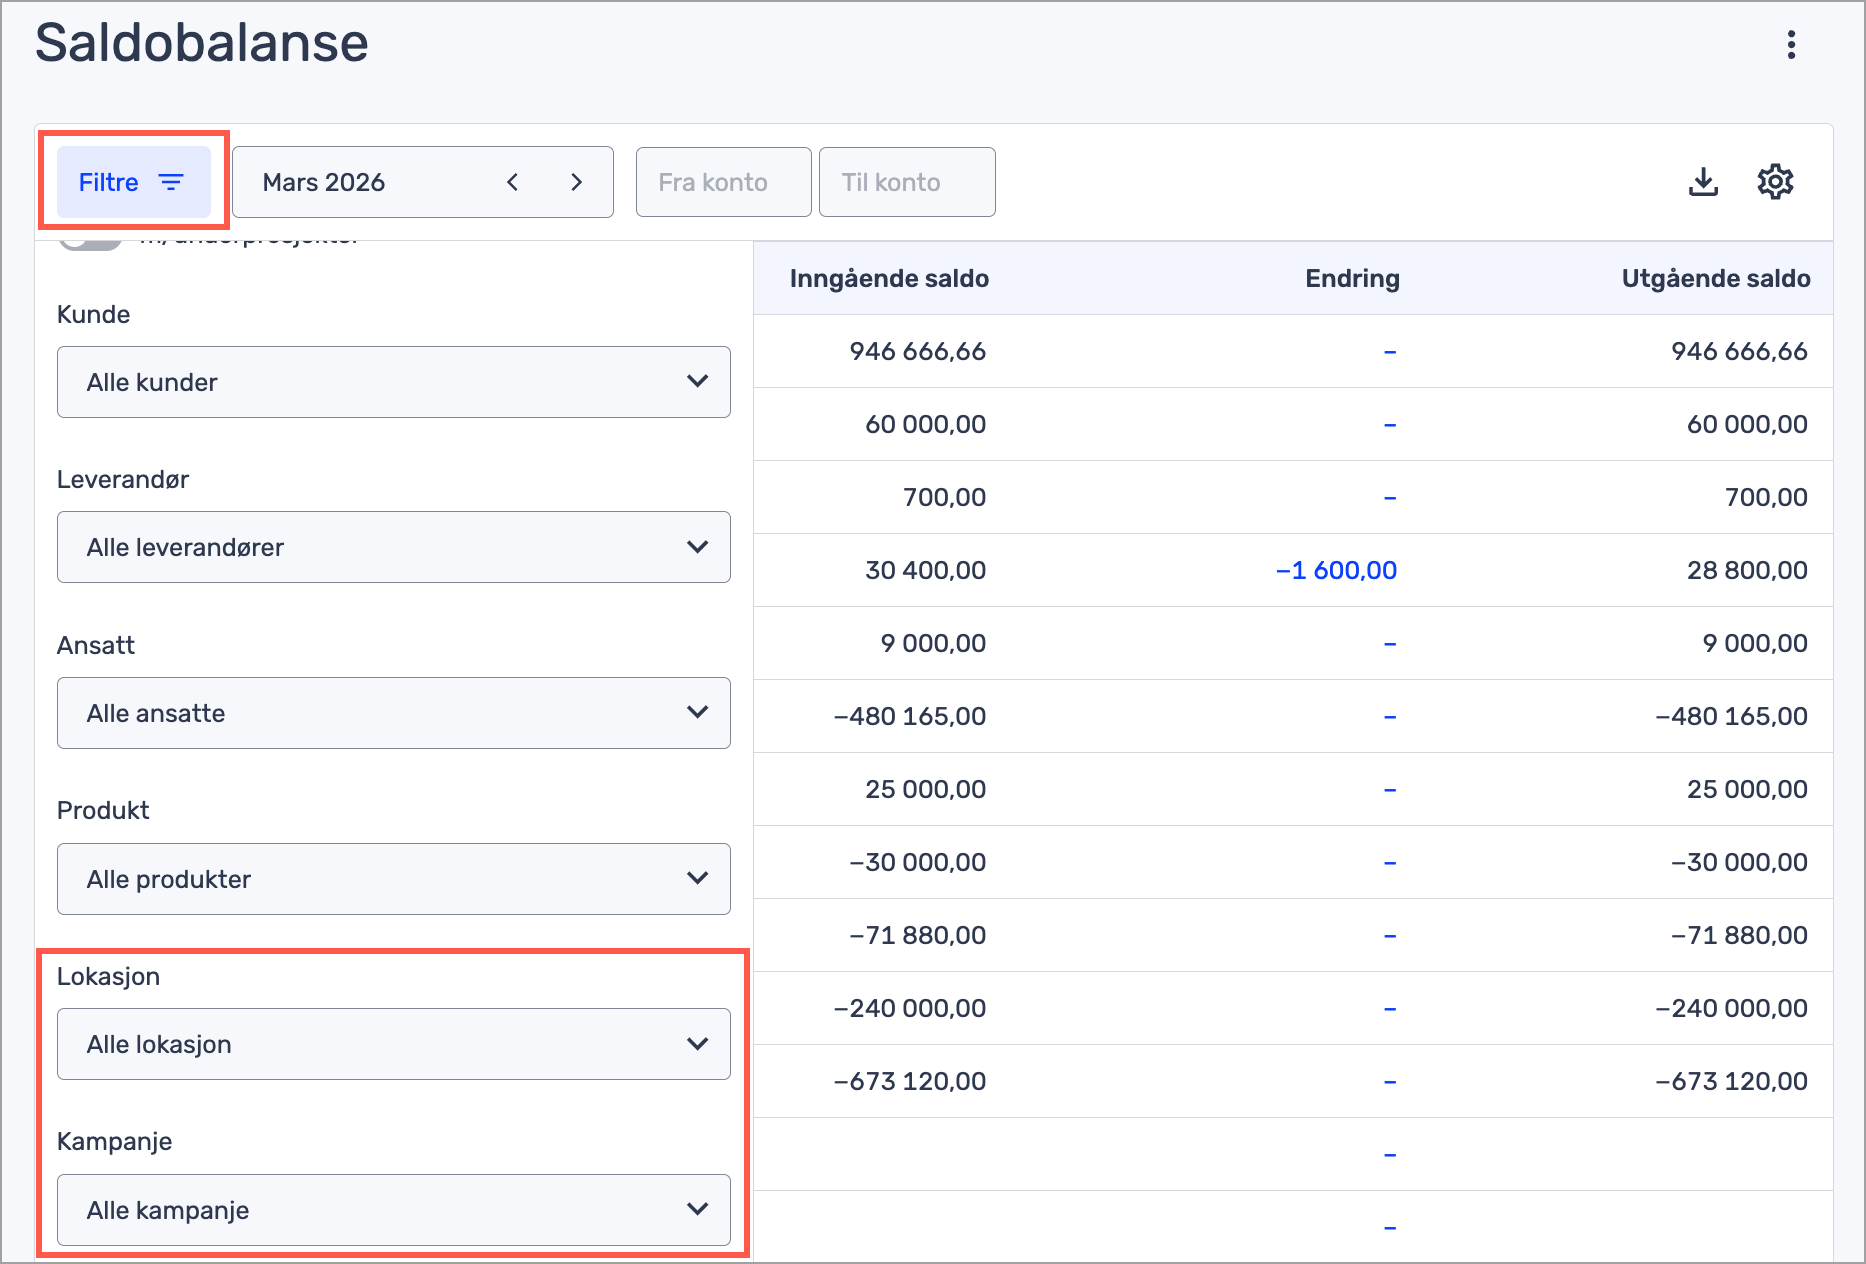Open the Mars 2026 period selector
Screen dimensions: 1866x1264
pos(360,182)
